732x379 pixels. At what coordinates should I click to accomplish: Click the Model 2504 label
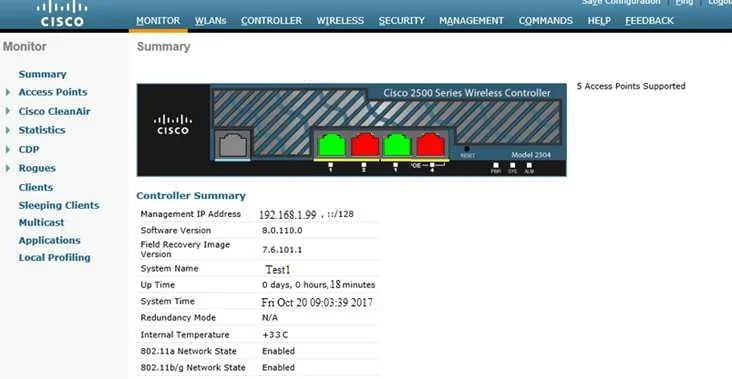tap(531, 155)
